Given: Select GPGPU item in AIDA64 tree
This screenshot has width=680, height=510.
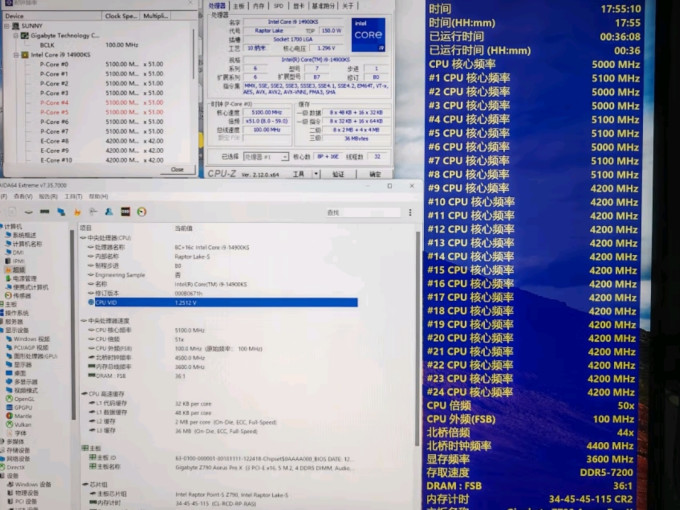Looking at the screenshot, I should [x=20, y=408].
